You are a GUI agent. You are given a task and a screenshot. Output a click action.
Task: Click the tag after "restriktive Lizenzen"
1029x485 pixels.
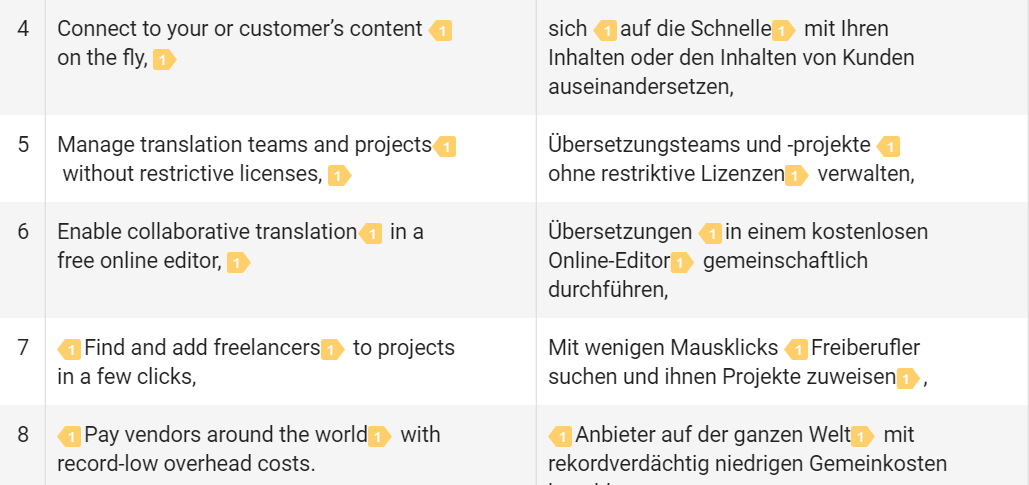[796, 176]
